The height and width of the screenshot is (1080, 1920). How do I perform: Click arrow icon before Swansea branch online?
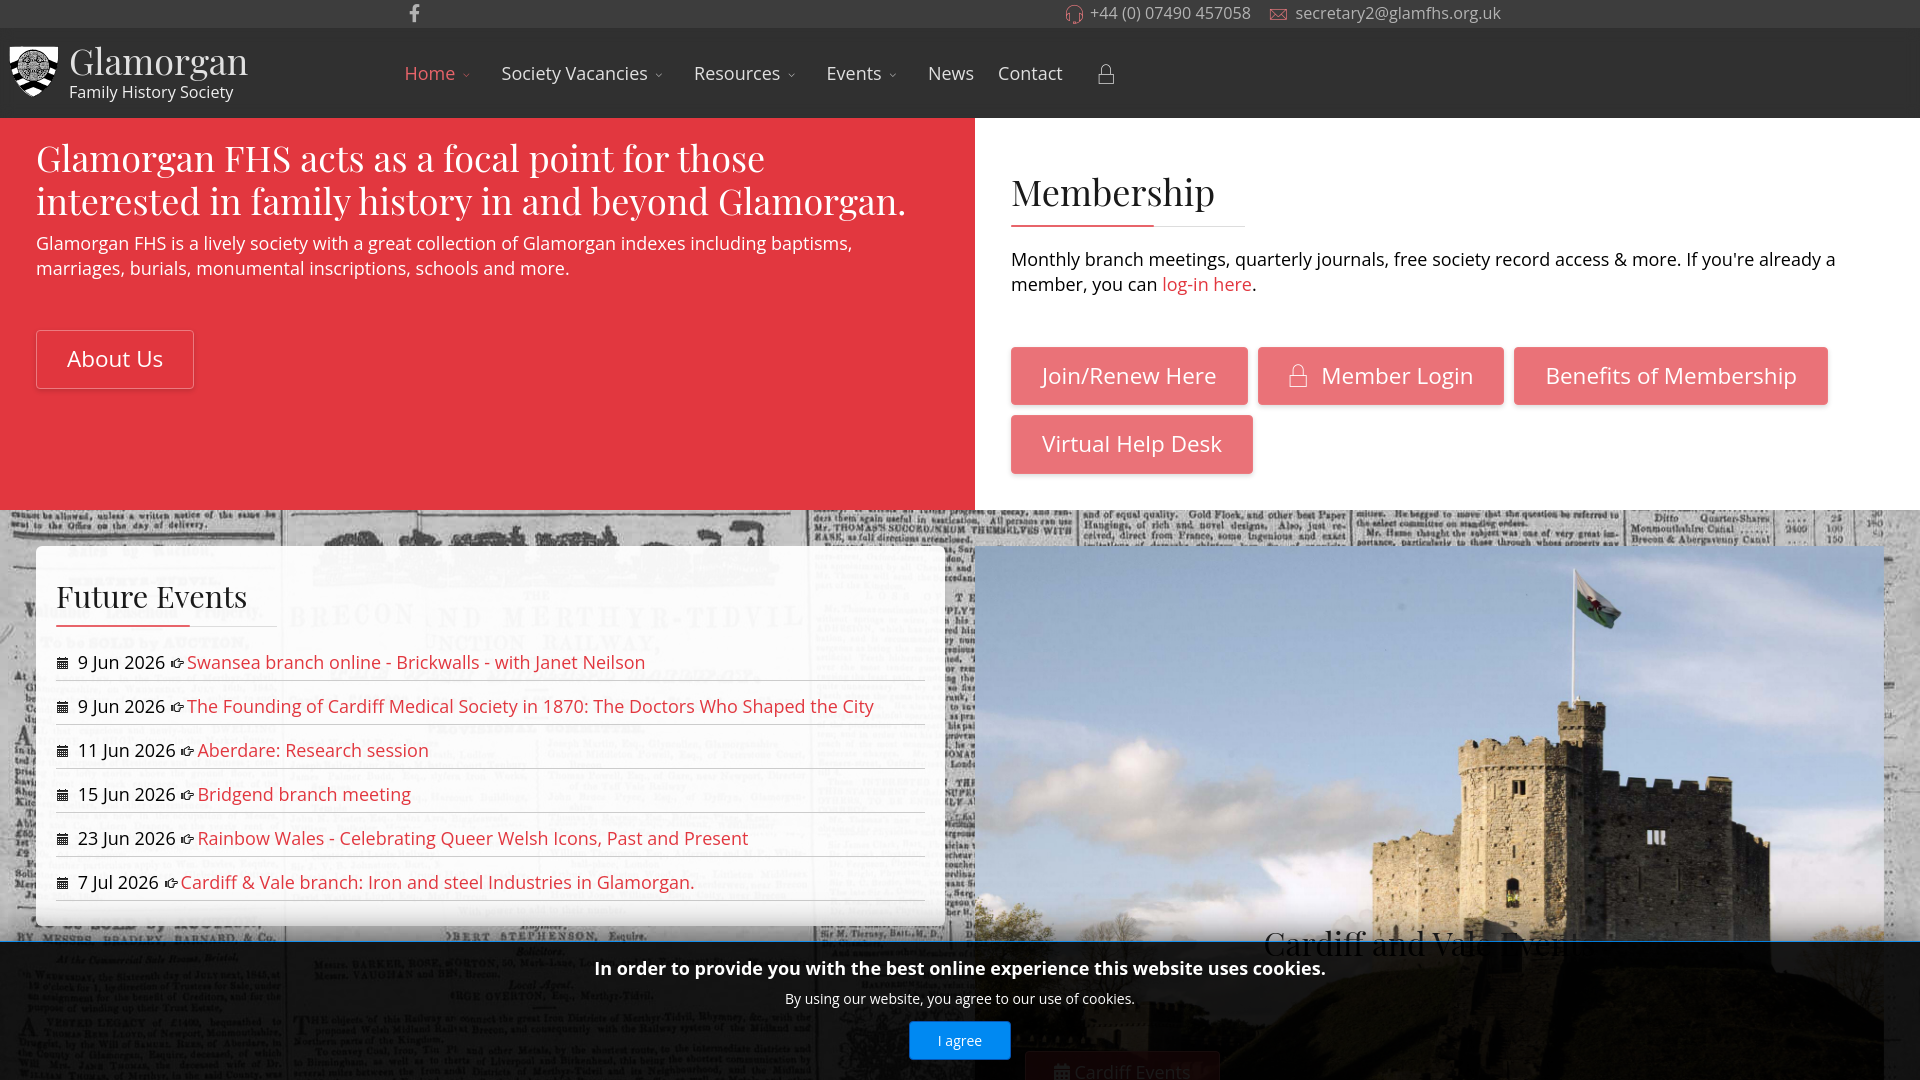pyautogui.click(x=177, y=663)
